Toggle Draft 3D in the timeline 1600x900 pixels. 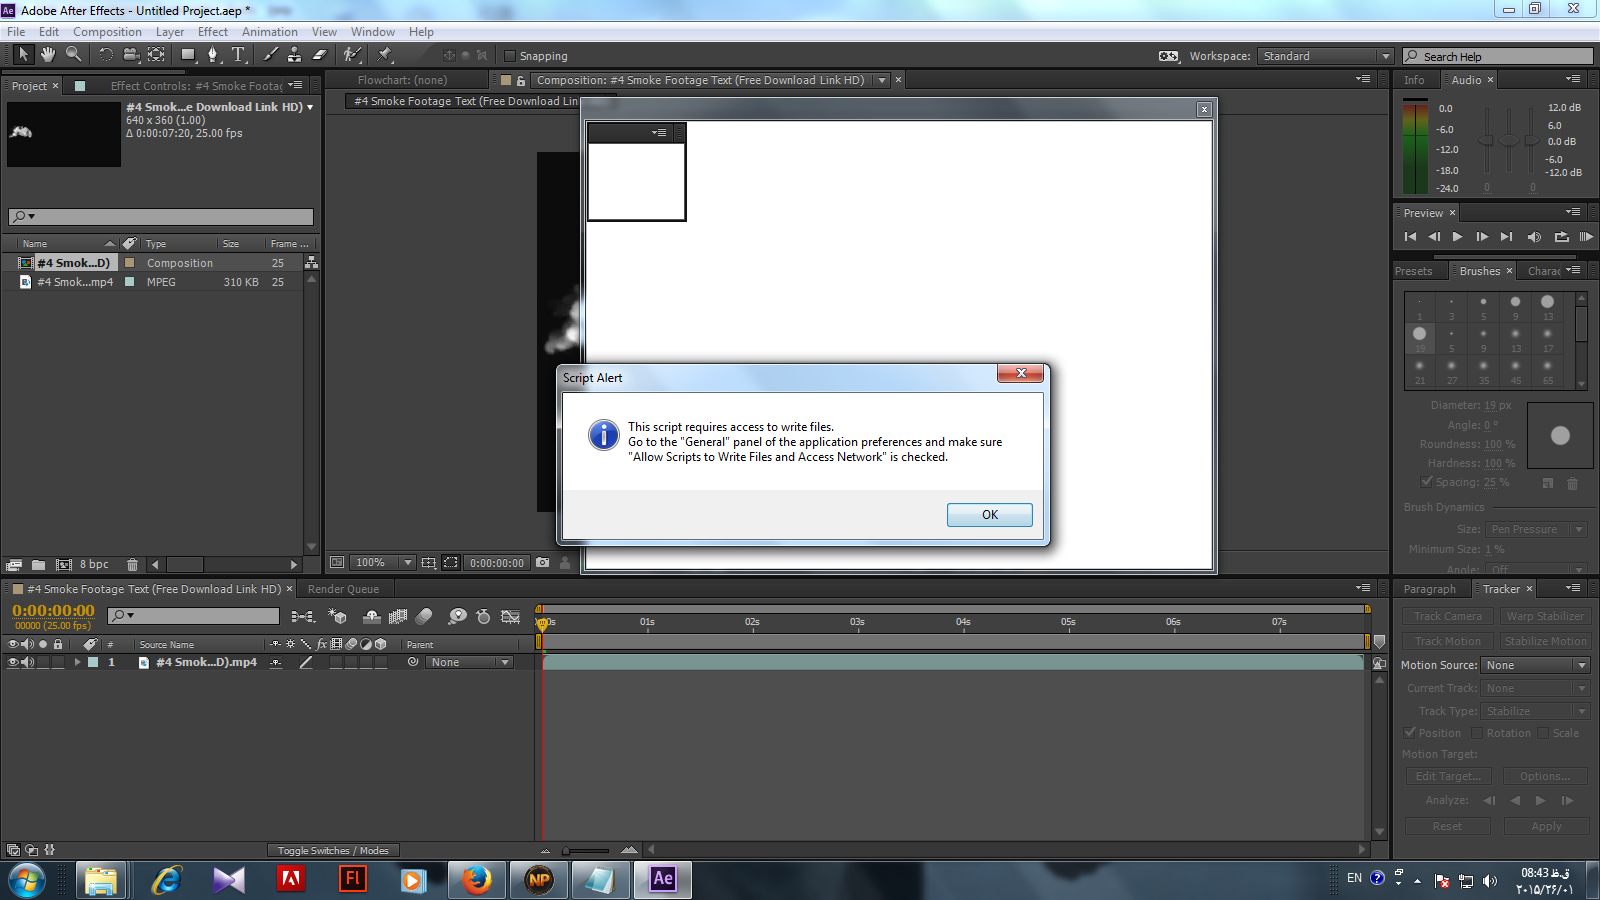tap(338, 617)
